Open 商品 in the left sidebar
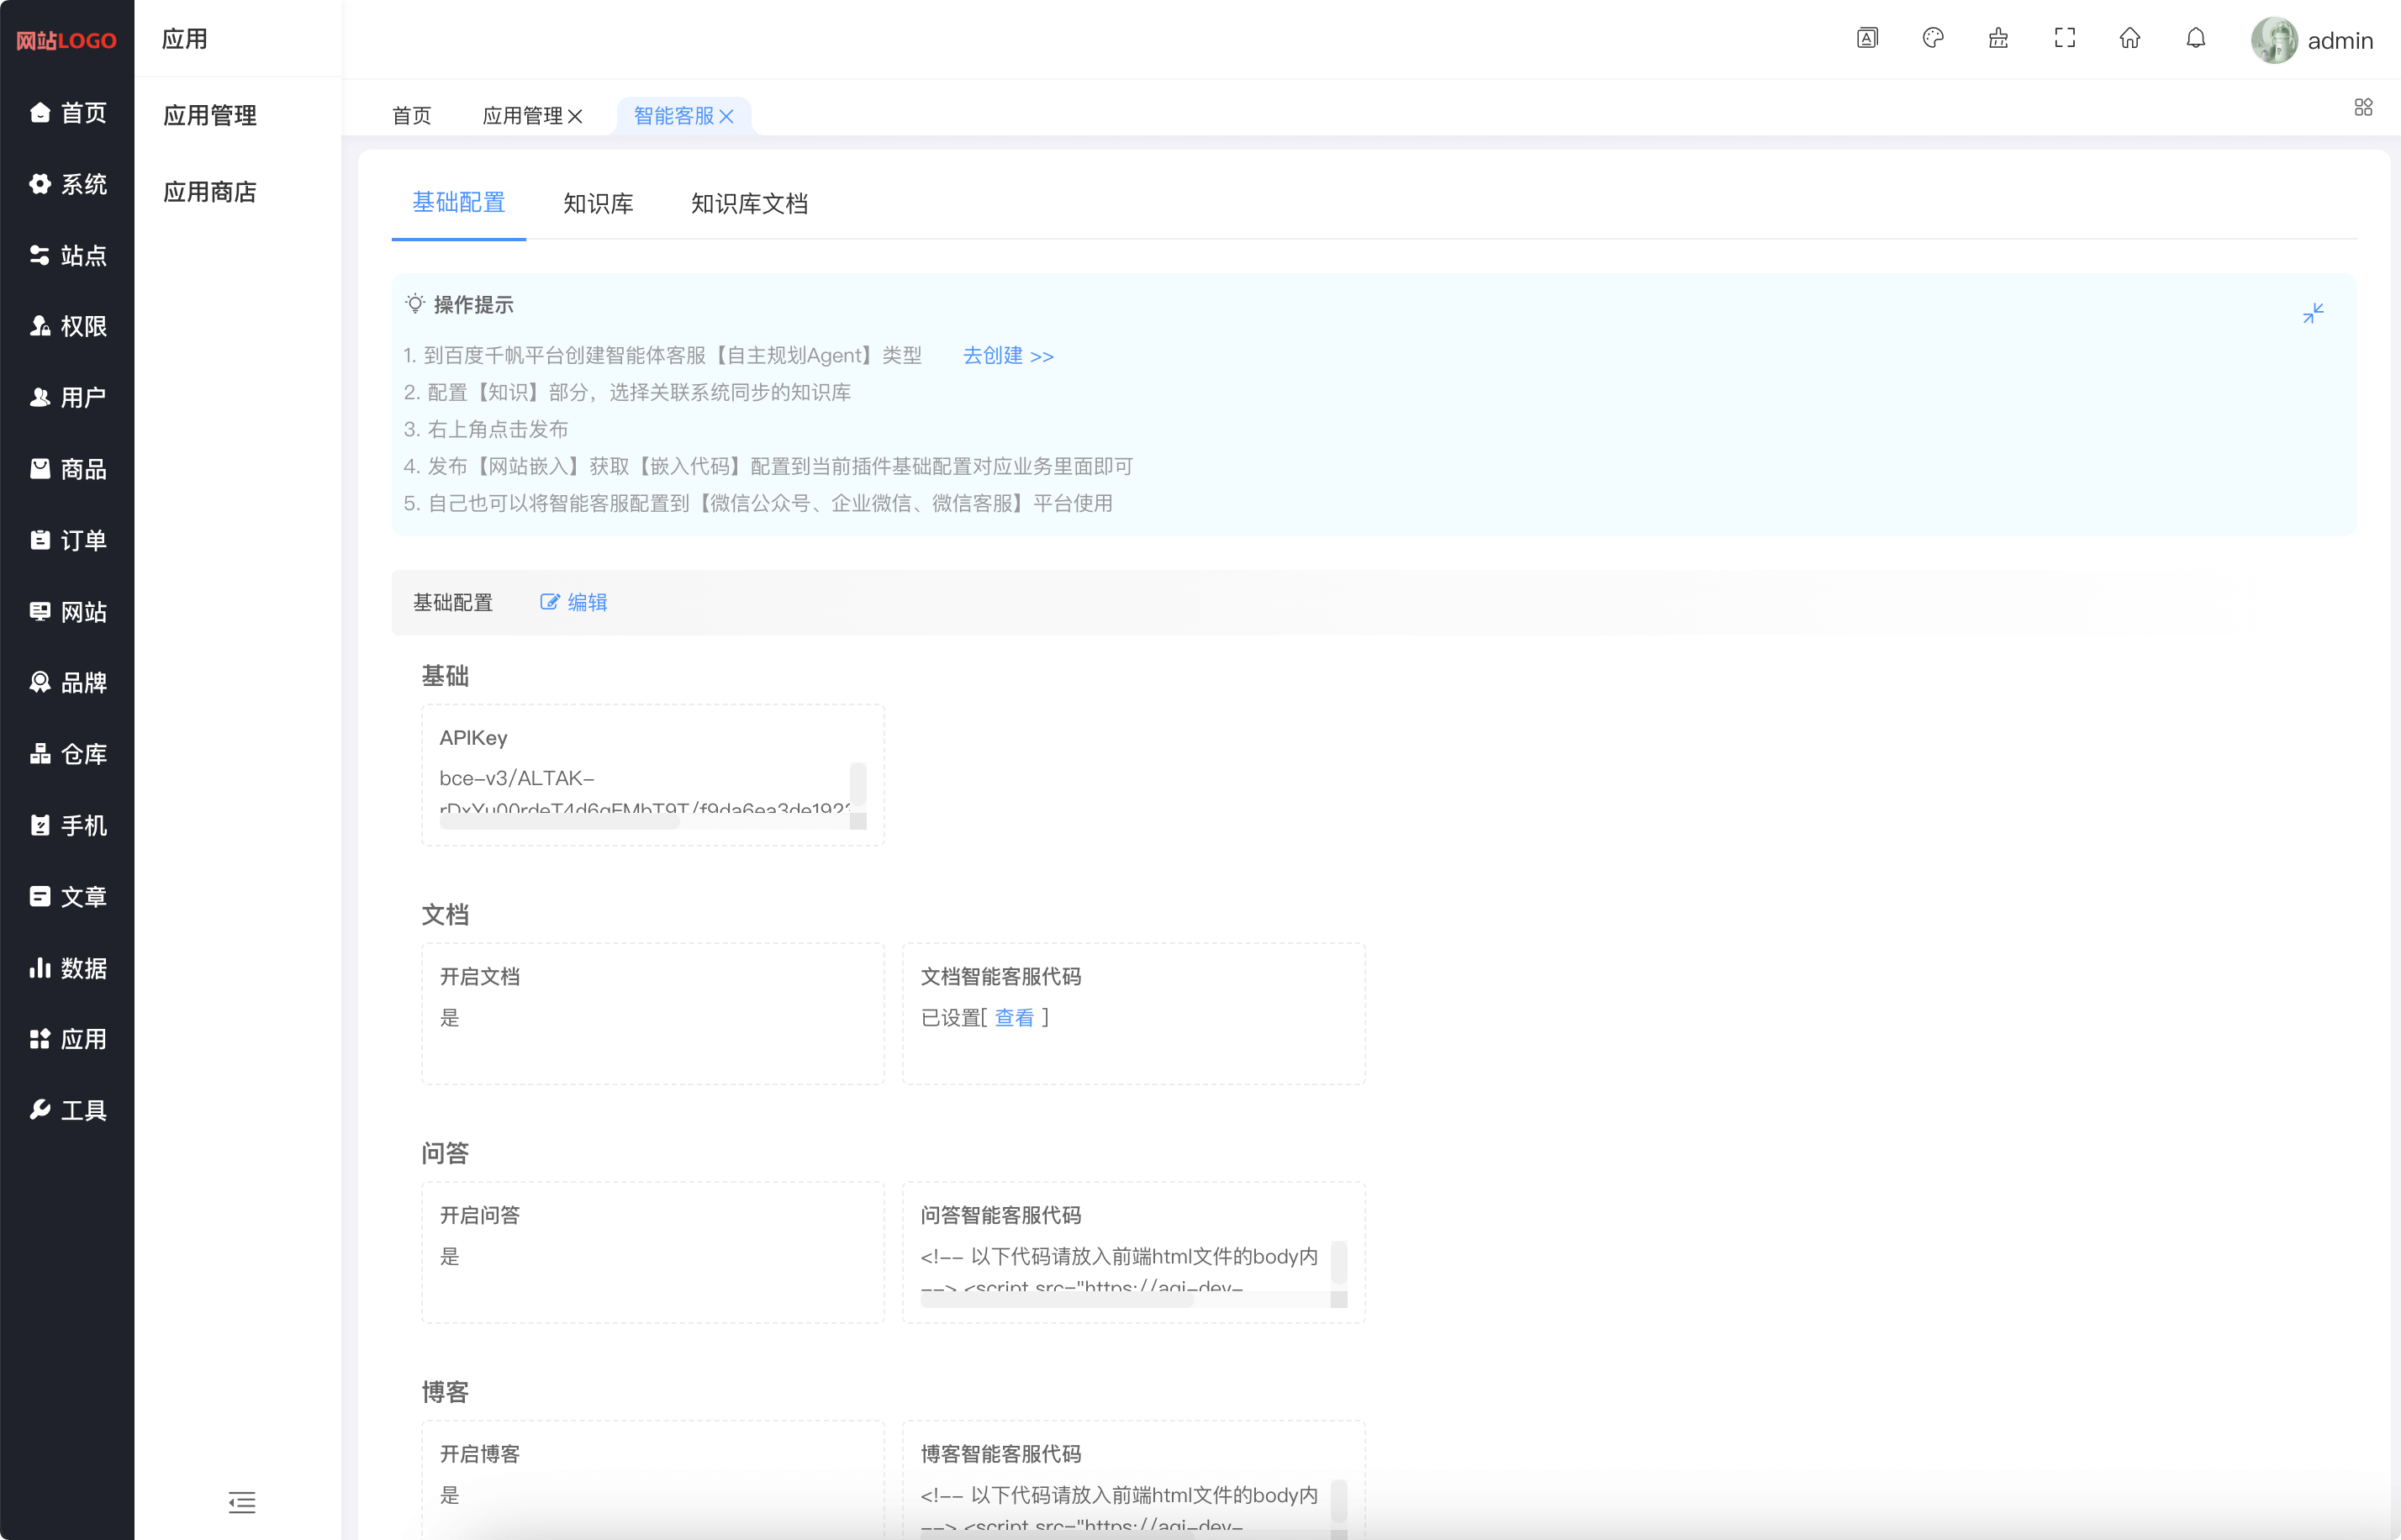The height and width of the screenshot is (1540, 2401). [68, 469]
